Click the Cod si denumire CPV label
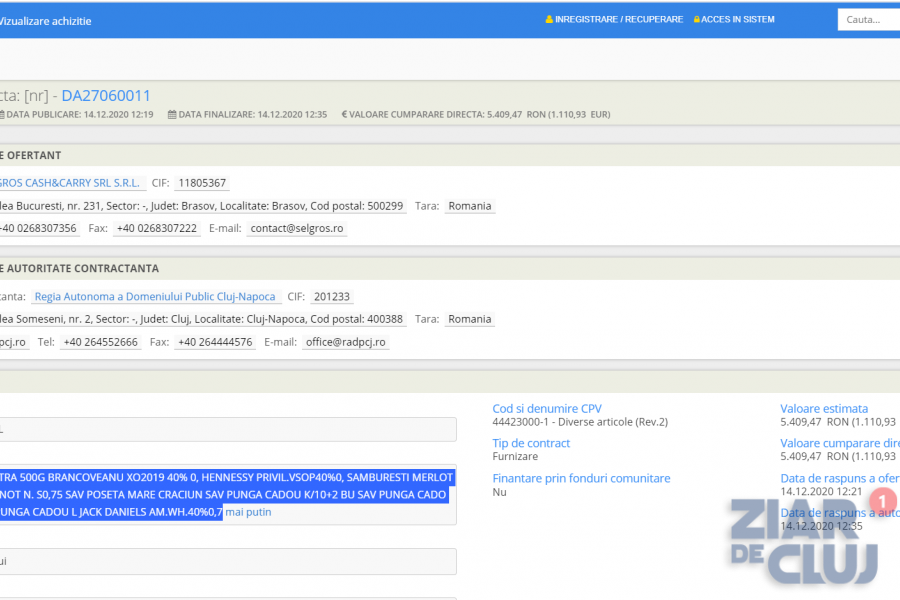Screen dimensions: 900x600 click(547, 408)
